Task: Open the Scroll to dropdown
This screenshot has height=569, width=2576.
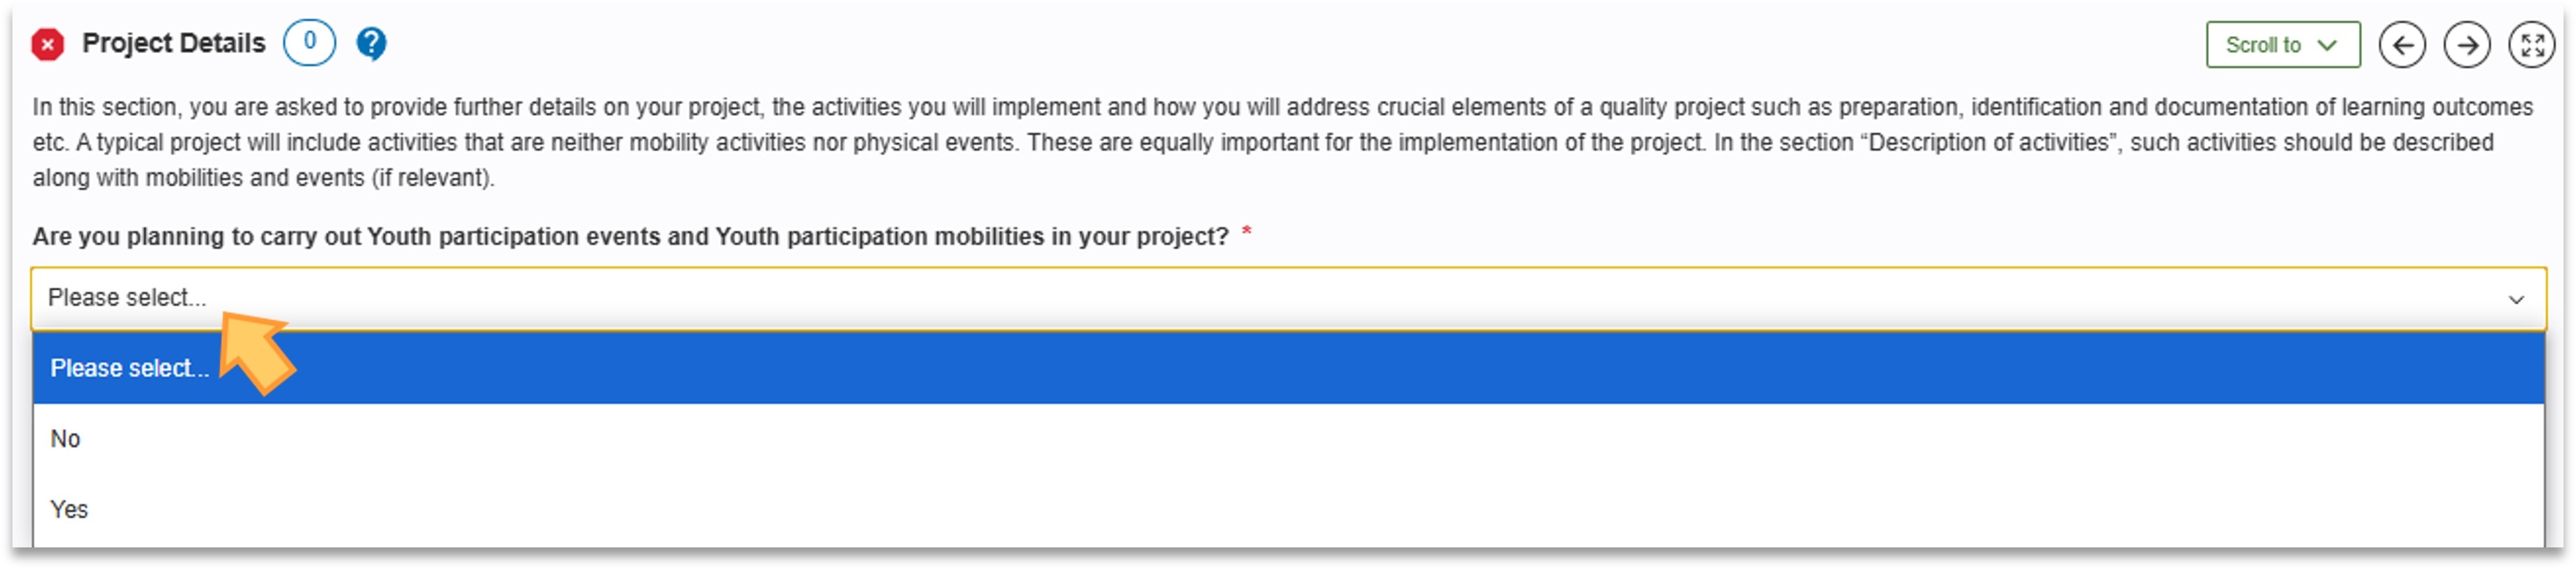Action: (2282, 45)
